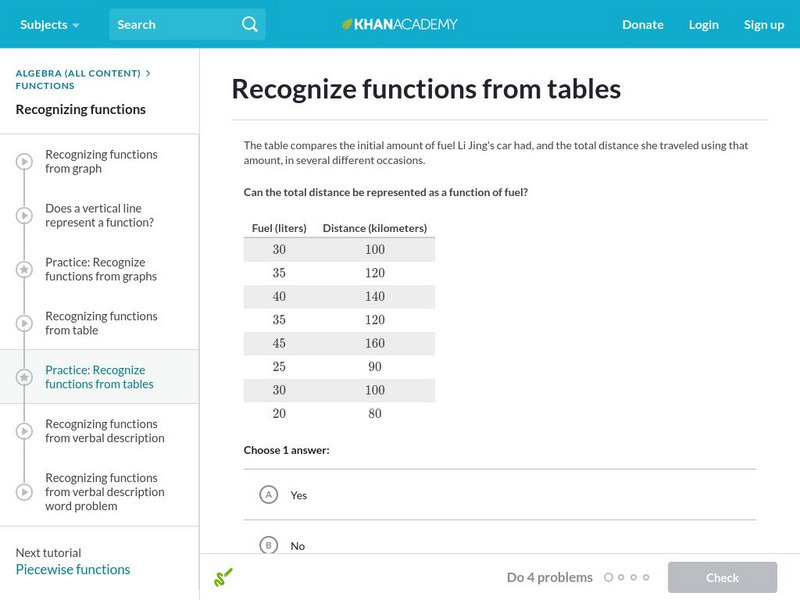The width and height of the screenshot is (800, 600).
Task: Open the scratchpad pencil tool
Action: (223, 577)
